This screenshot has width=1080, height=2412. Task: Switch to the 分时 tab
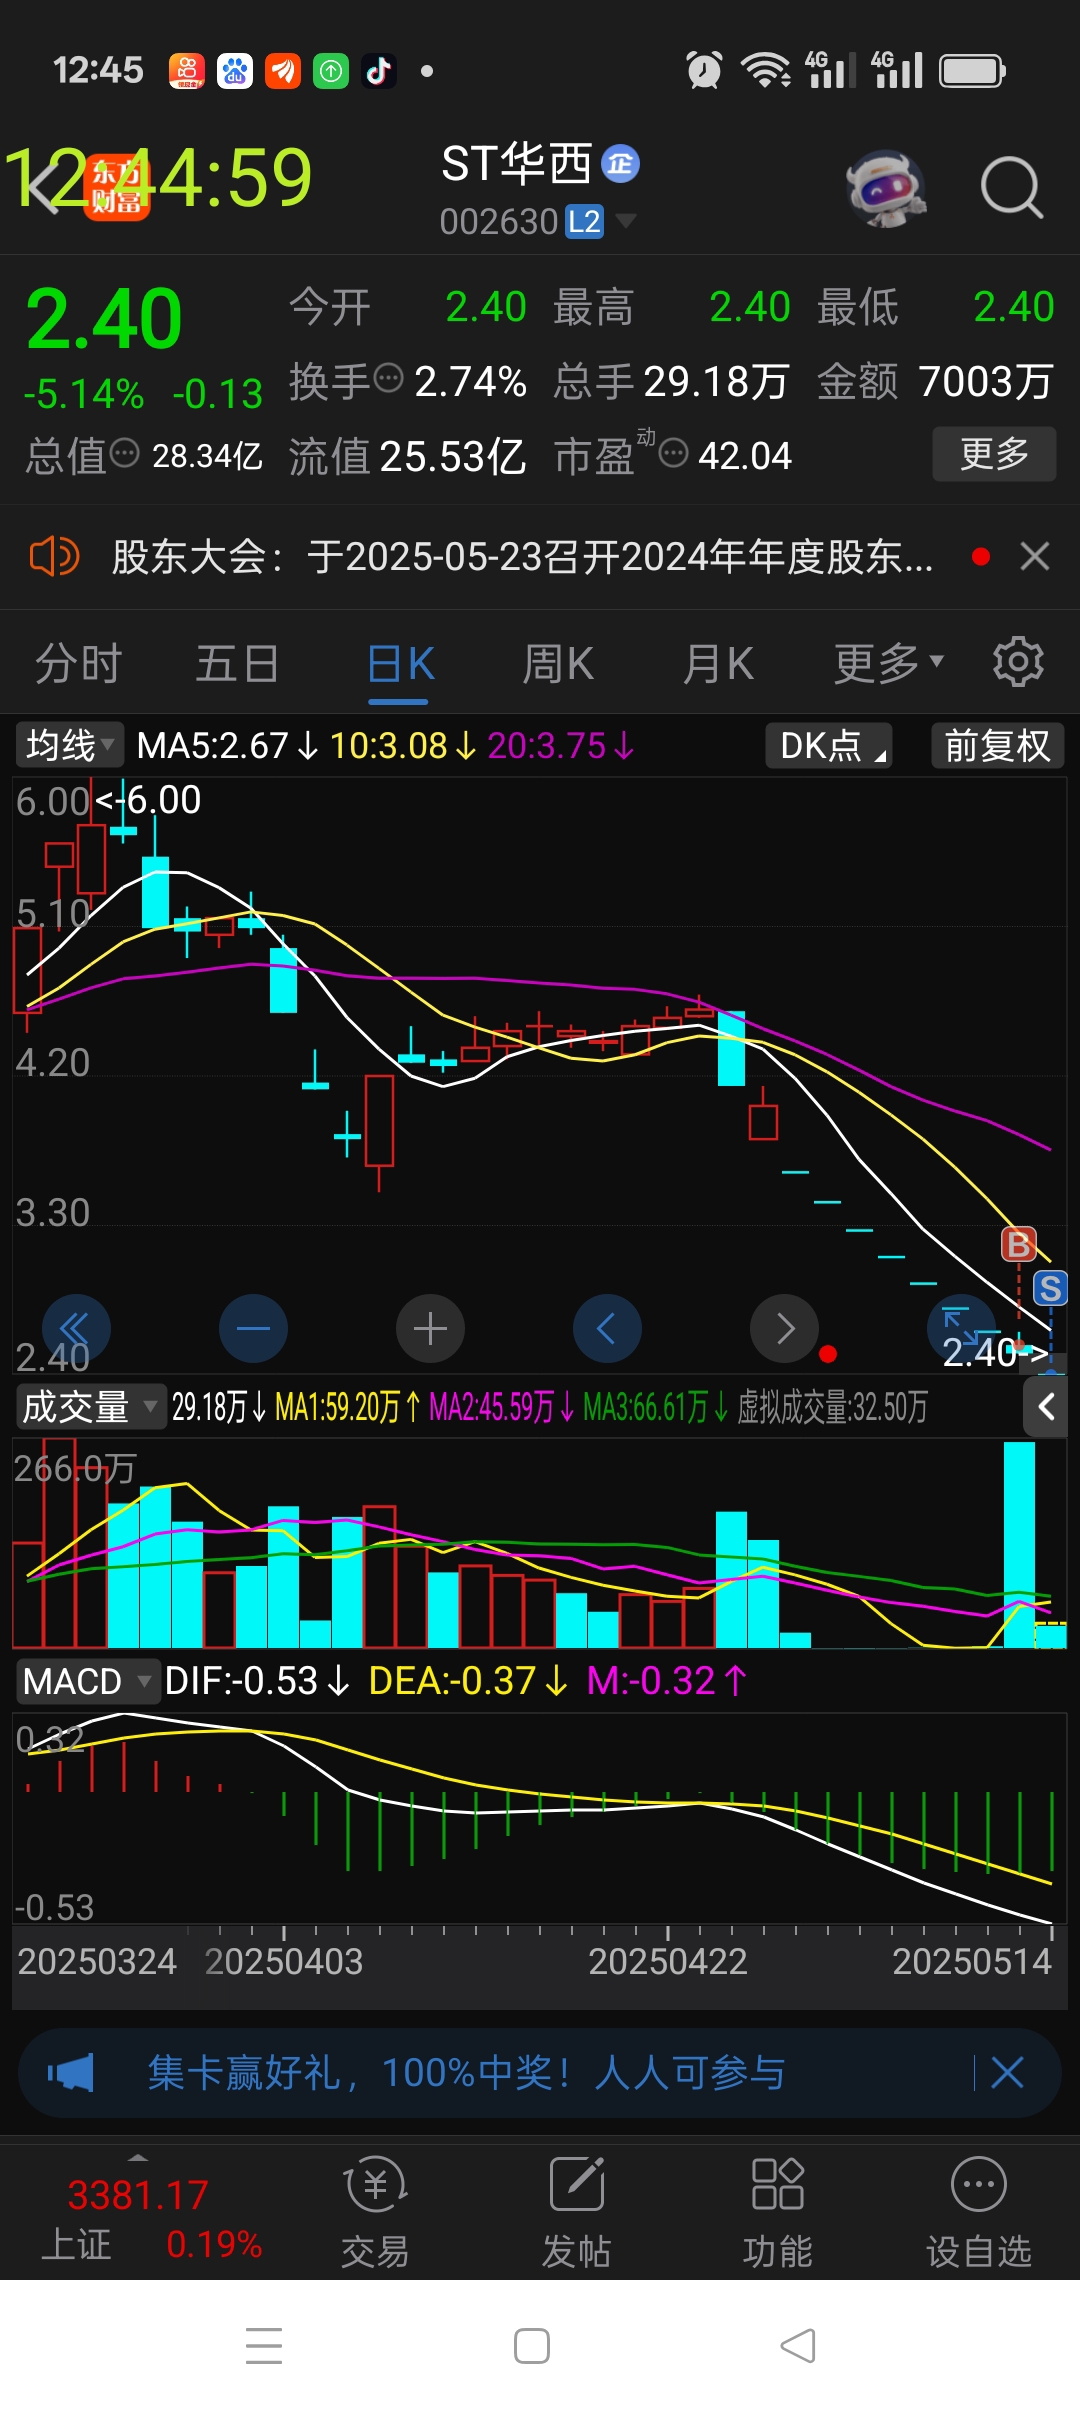[79, 664]
